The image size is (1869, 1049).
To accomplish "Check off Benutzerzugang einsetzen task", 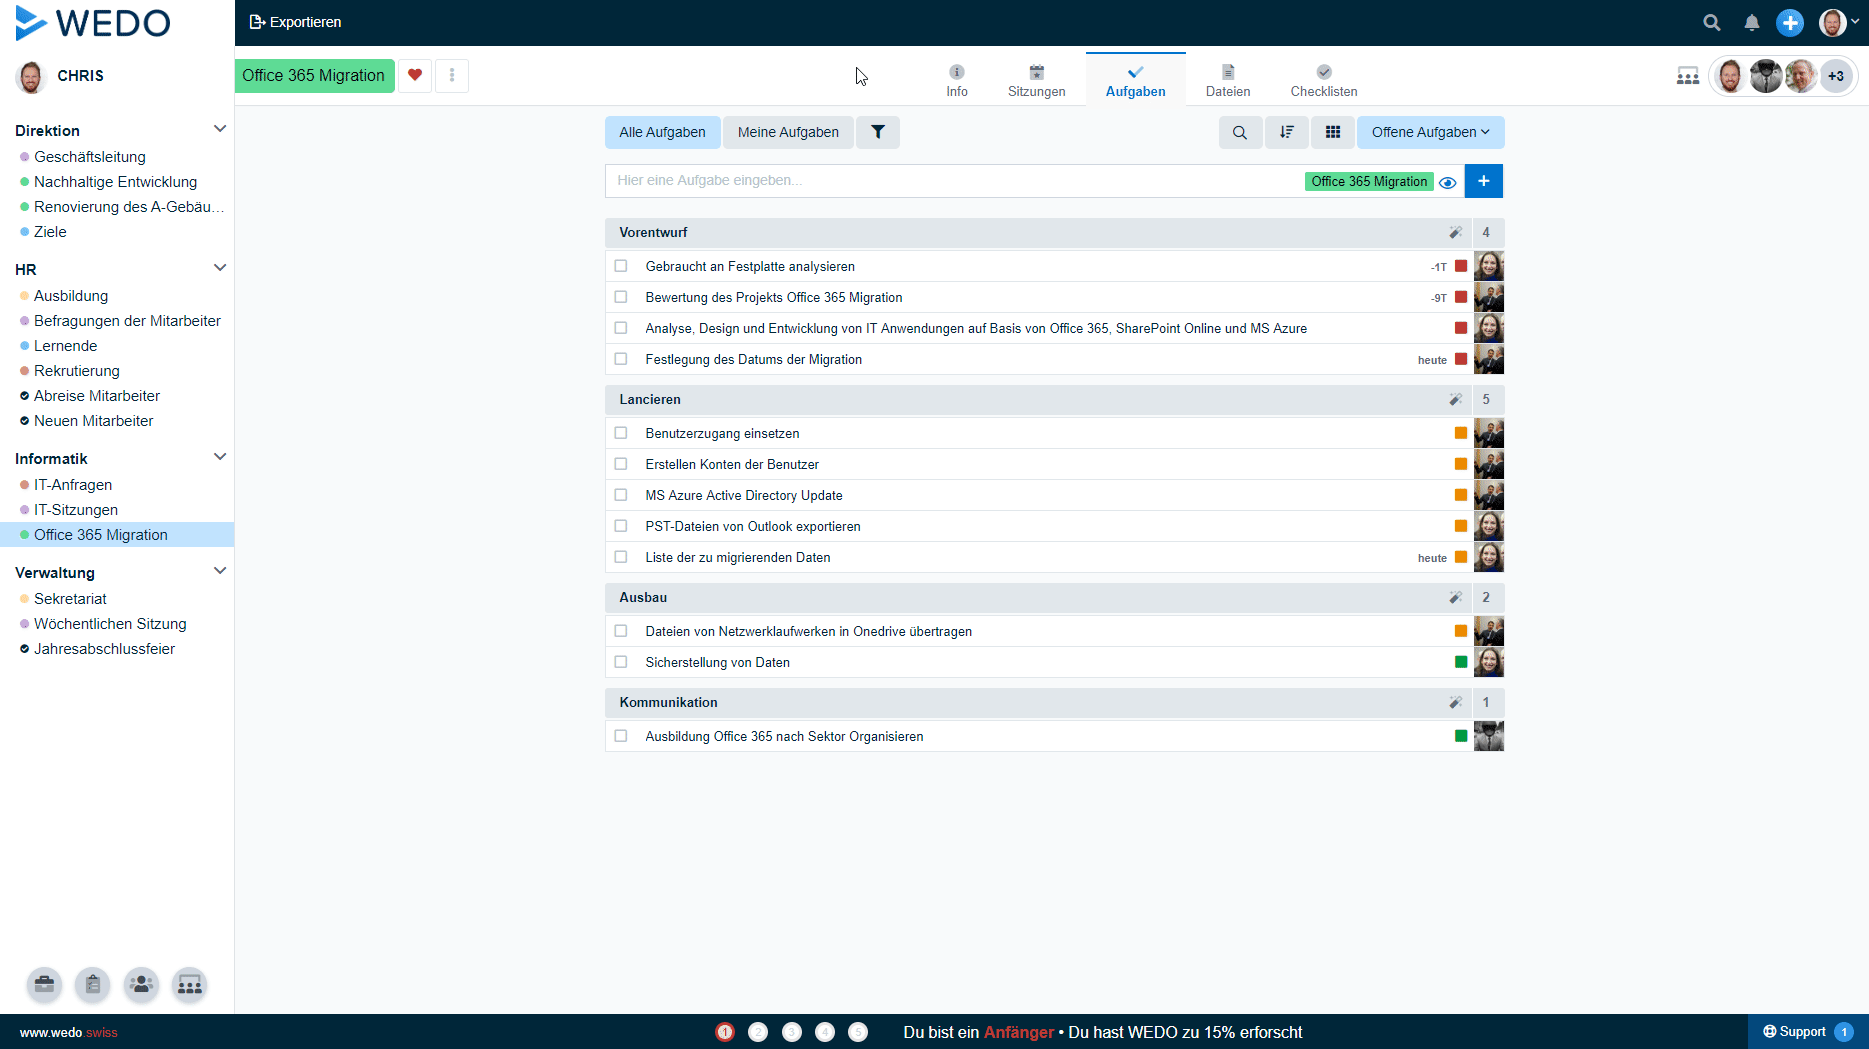I will (x=621, y=433).
